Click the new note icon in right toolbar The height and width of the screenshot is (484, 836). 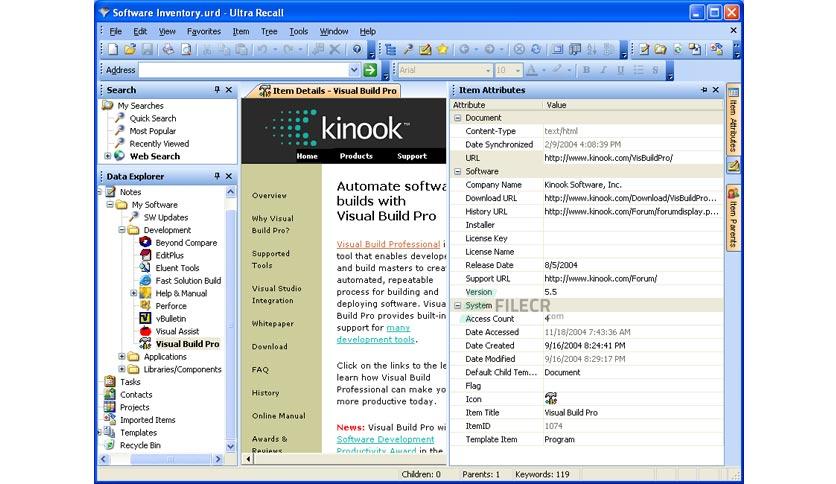coord(644,50)
